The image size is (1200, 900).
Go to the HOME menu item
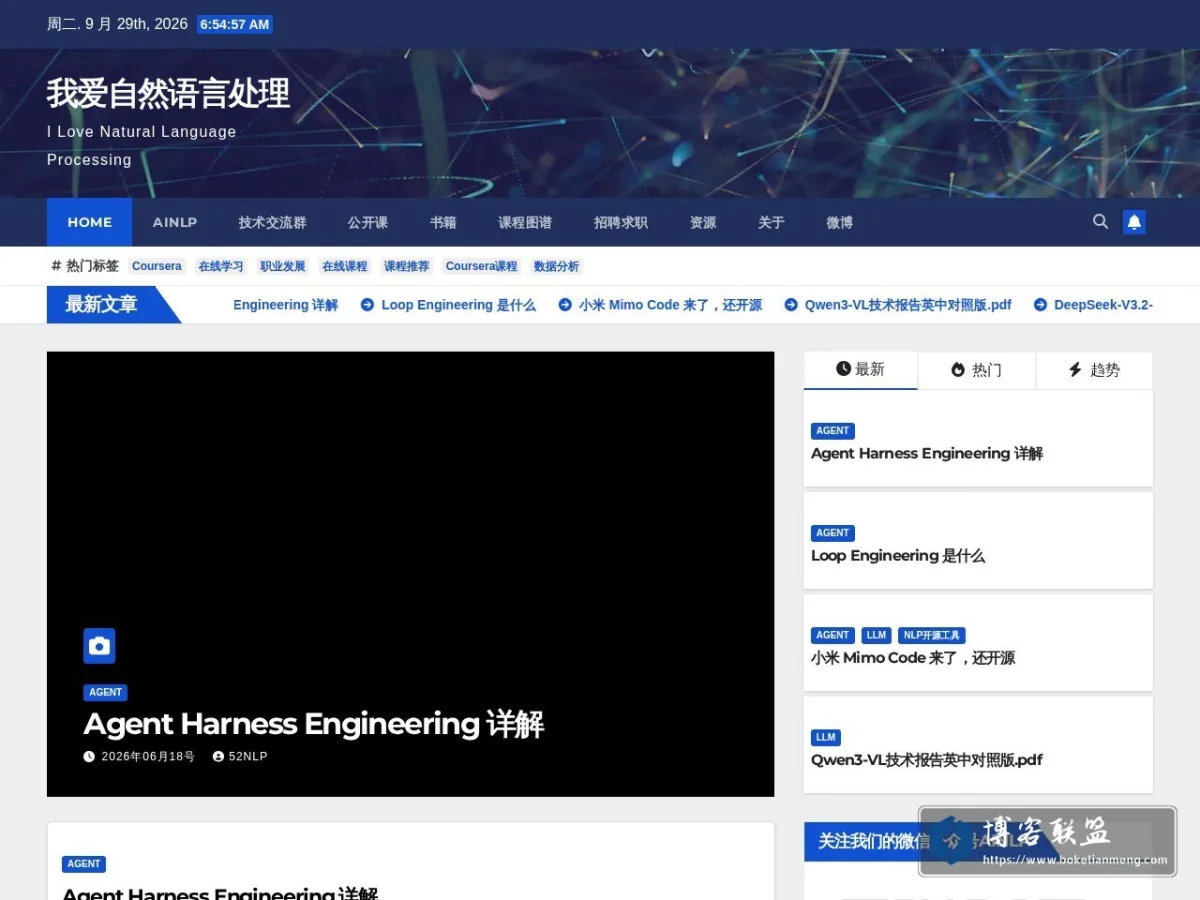[x=90, y=222]
